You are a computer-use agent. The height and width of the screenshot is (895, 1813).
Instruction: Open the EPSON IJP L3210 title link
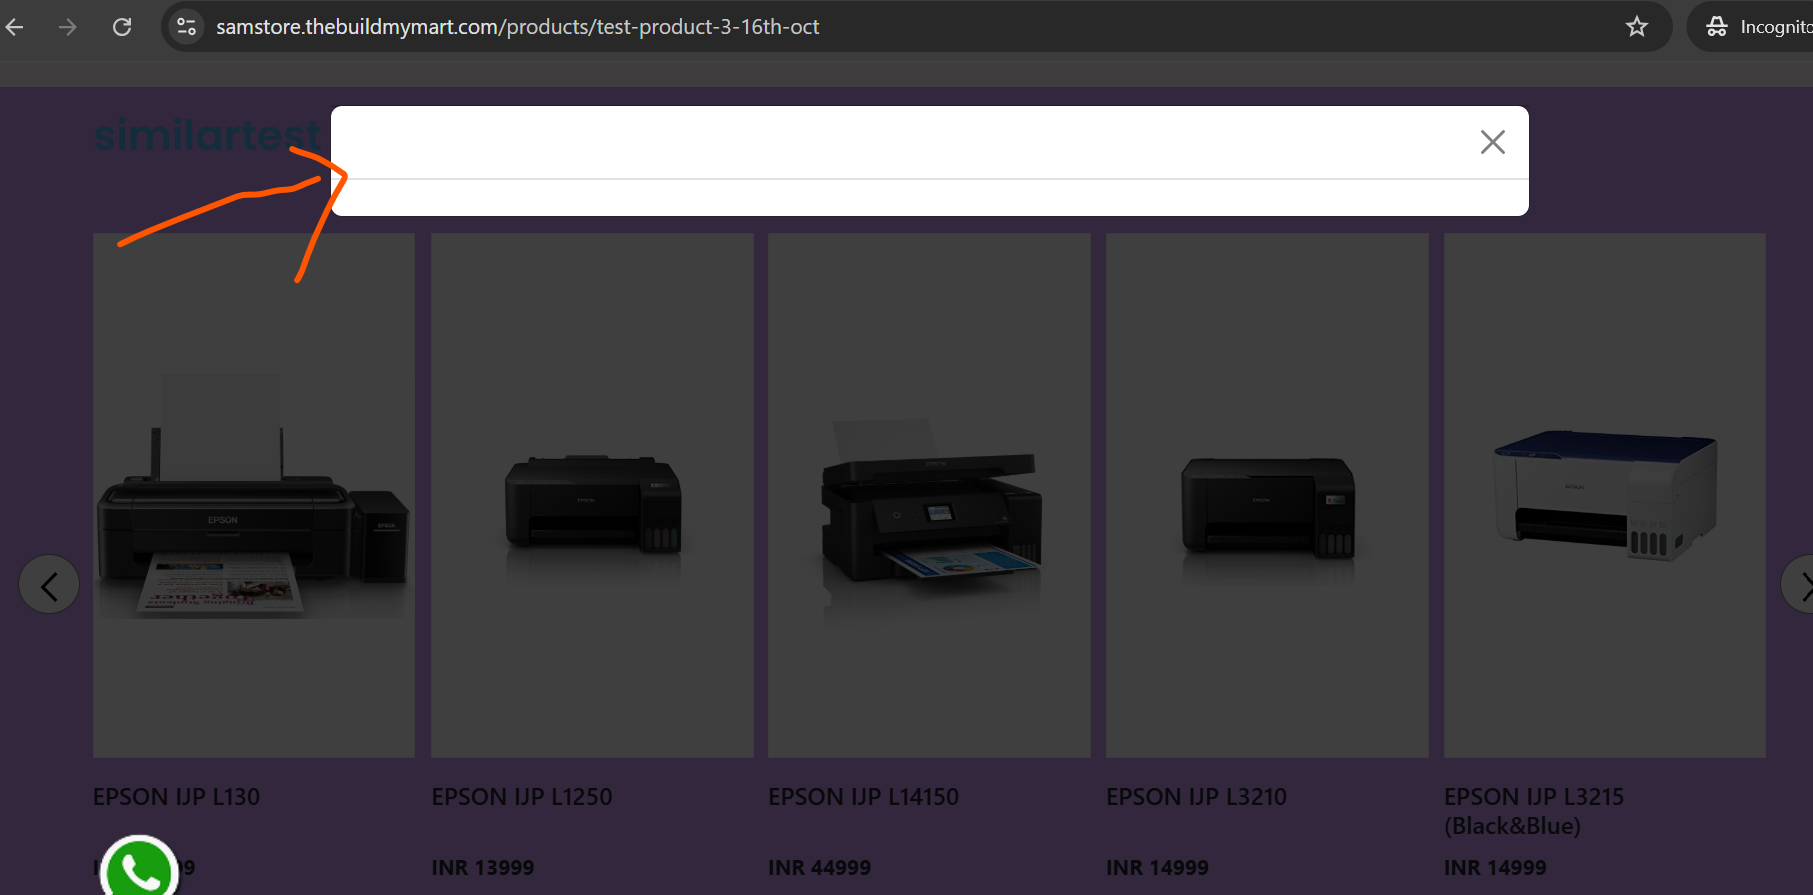click(x=1197, y=797)
